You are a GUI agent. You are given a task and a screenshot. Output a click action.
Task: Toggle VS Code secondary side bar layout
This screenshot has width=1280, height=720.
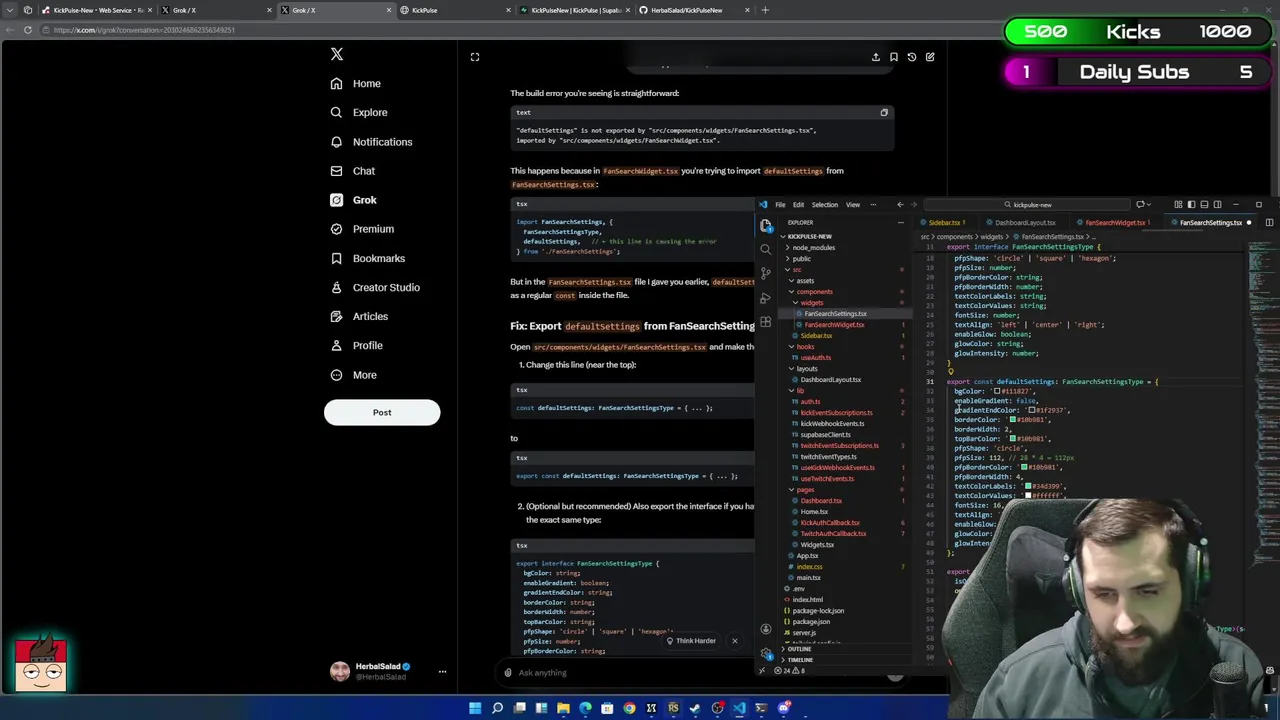coord(1217,205)
